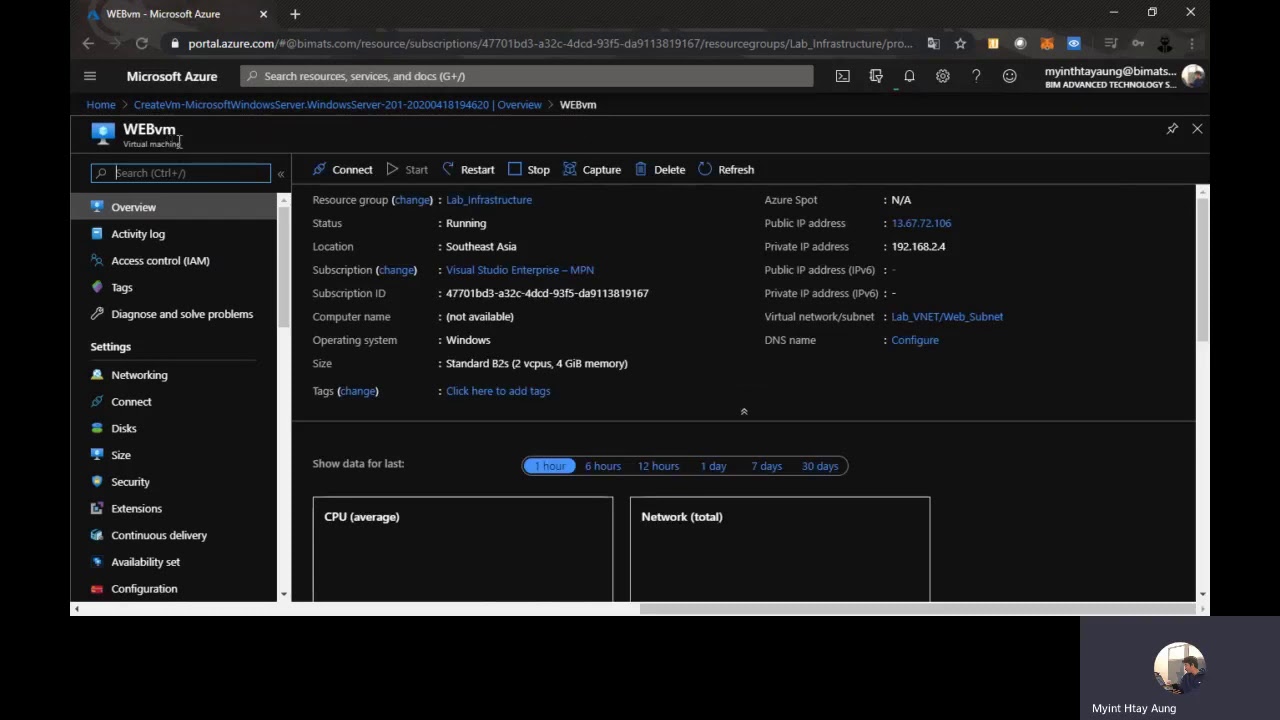Stop the virtual machine
The width and height of the screenshot is (1280, 720).
tap(529, 170)
